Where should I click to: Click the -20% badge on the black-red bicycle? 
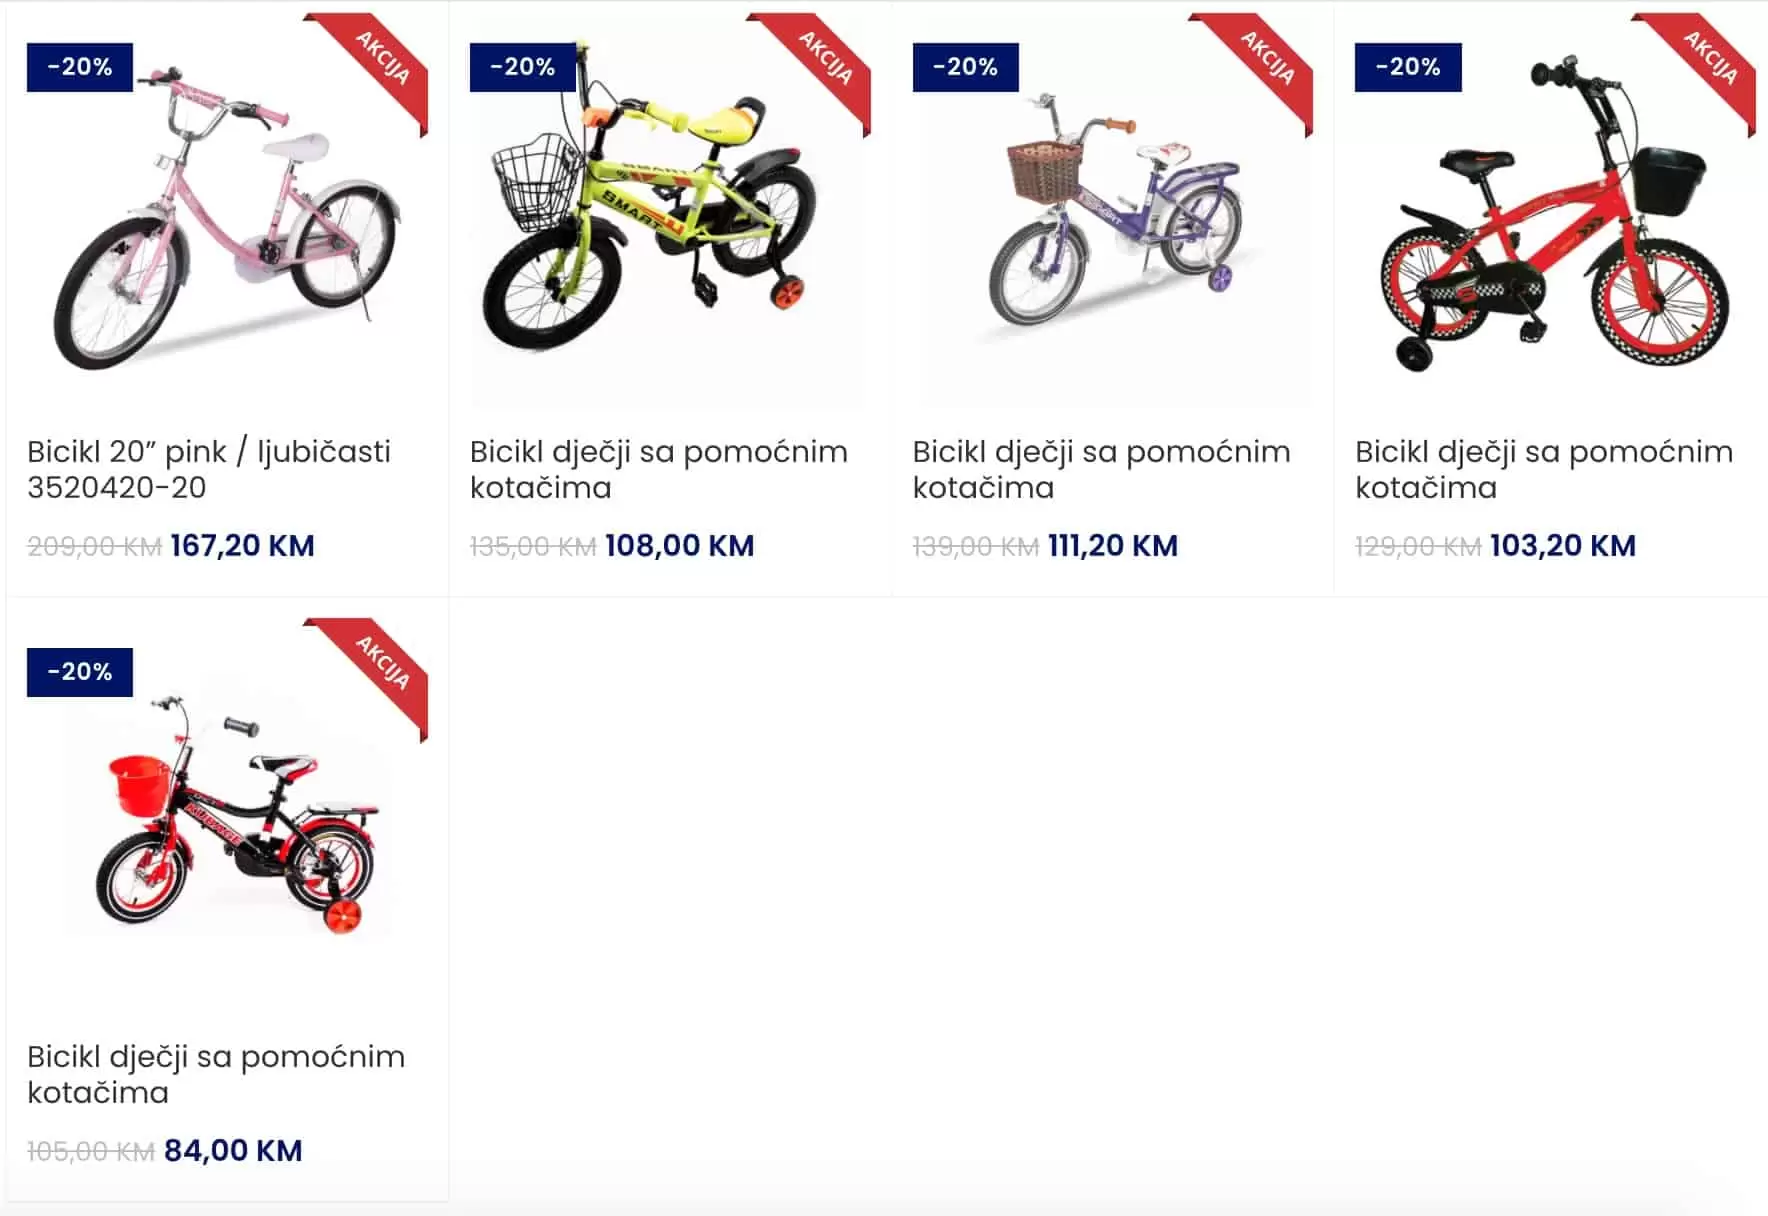pos(80,672)
